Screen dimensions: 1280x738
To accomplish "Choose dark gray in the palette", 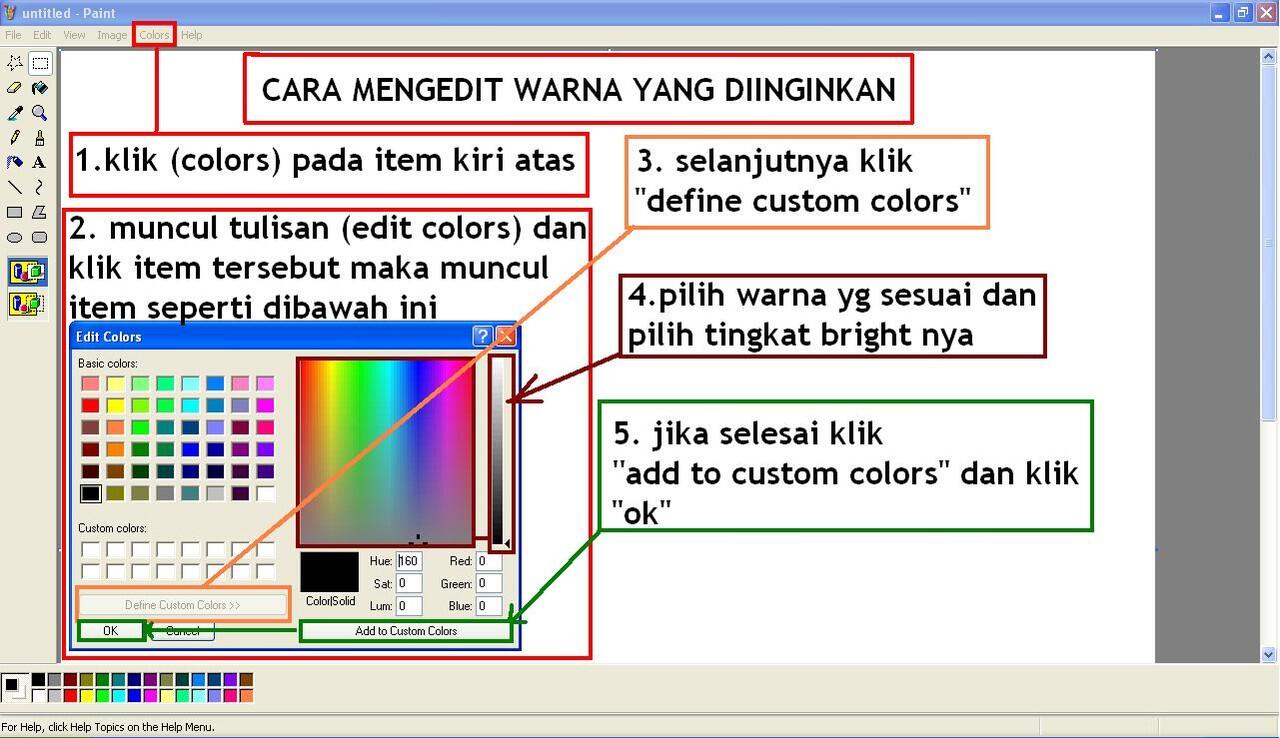I will (54, 679).
